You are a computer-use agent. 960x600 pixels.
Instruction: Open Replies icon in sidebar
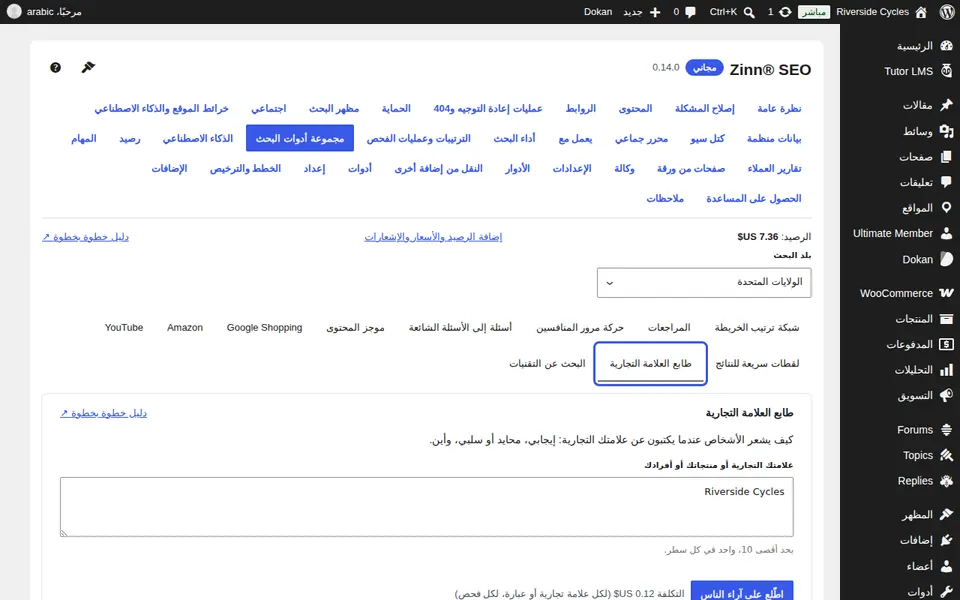pos(947,481)
